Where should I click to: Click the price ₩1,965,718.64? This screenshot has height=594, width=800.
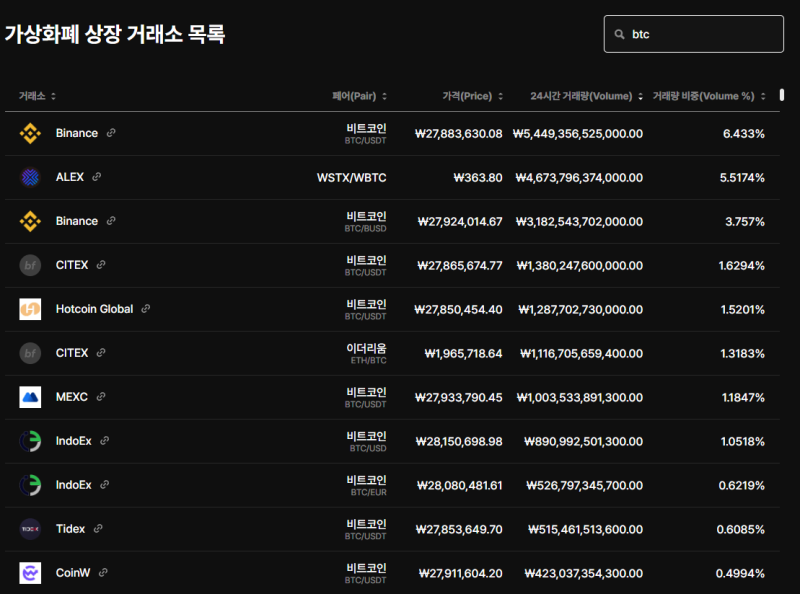coord(464,353)
